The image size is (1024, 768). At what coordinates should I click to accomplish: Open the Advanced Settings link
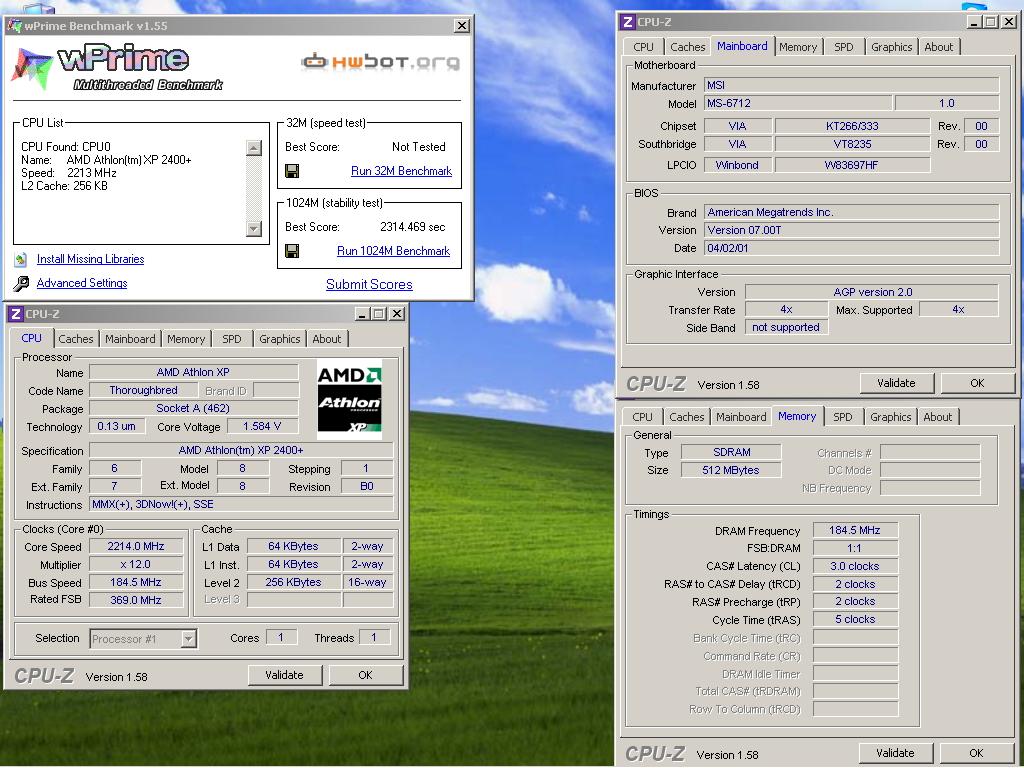click(82, 283)
